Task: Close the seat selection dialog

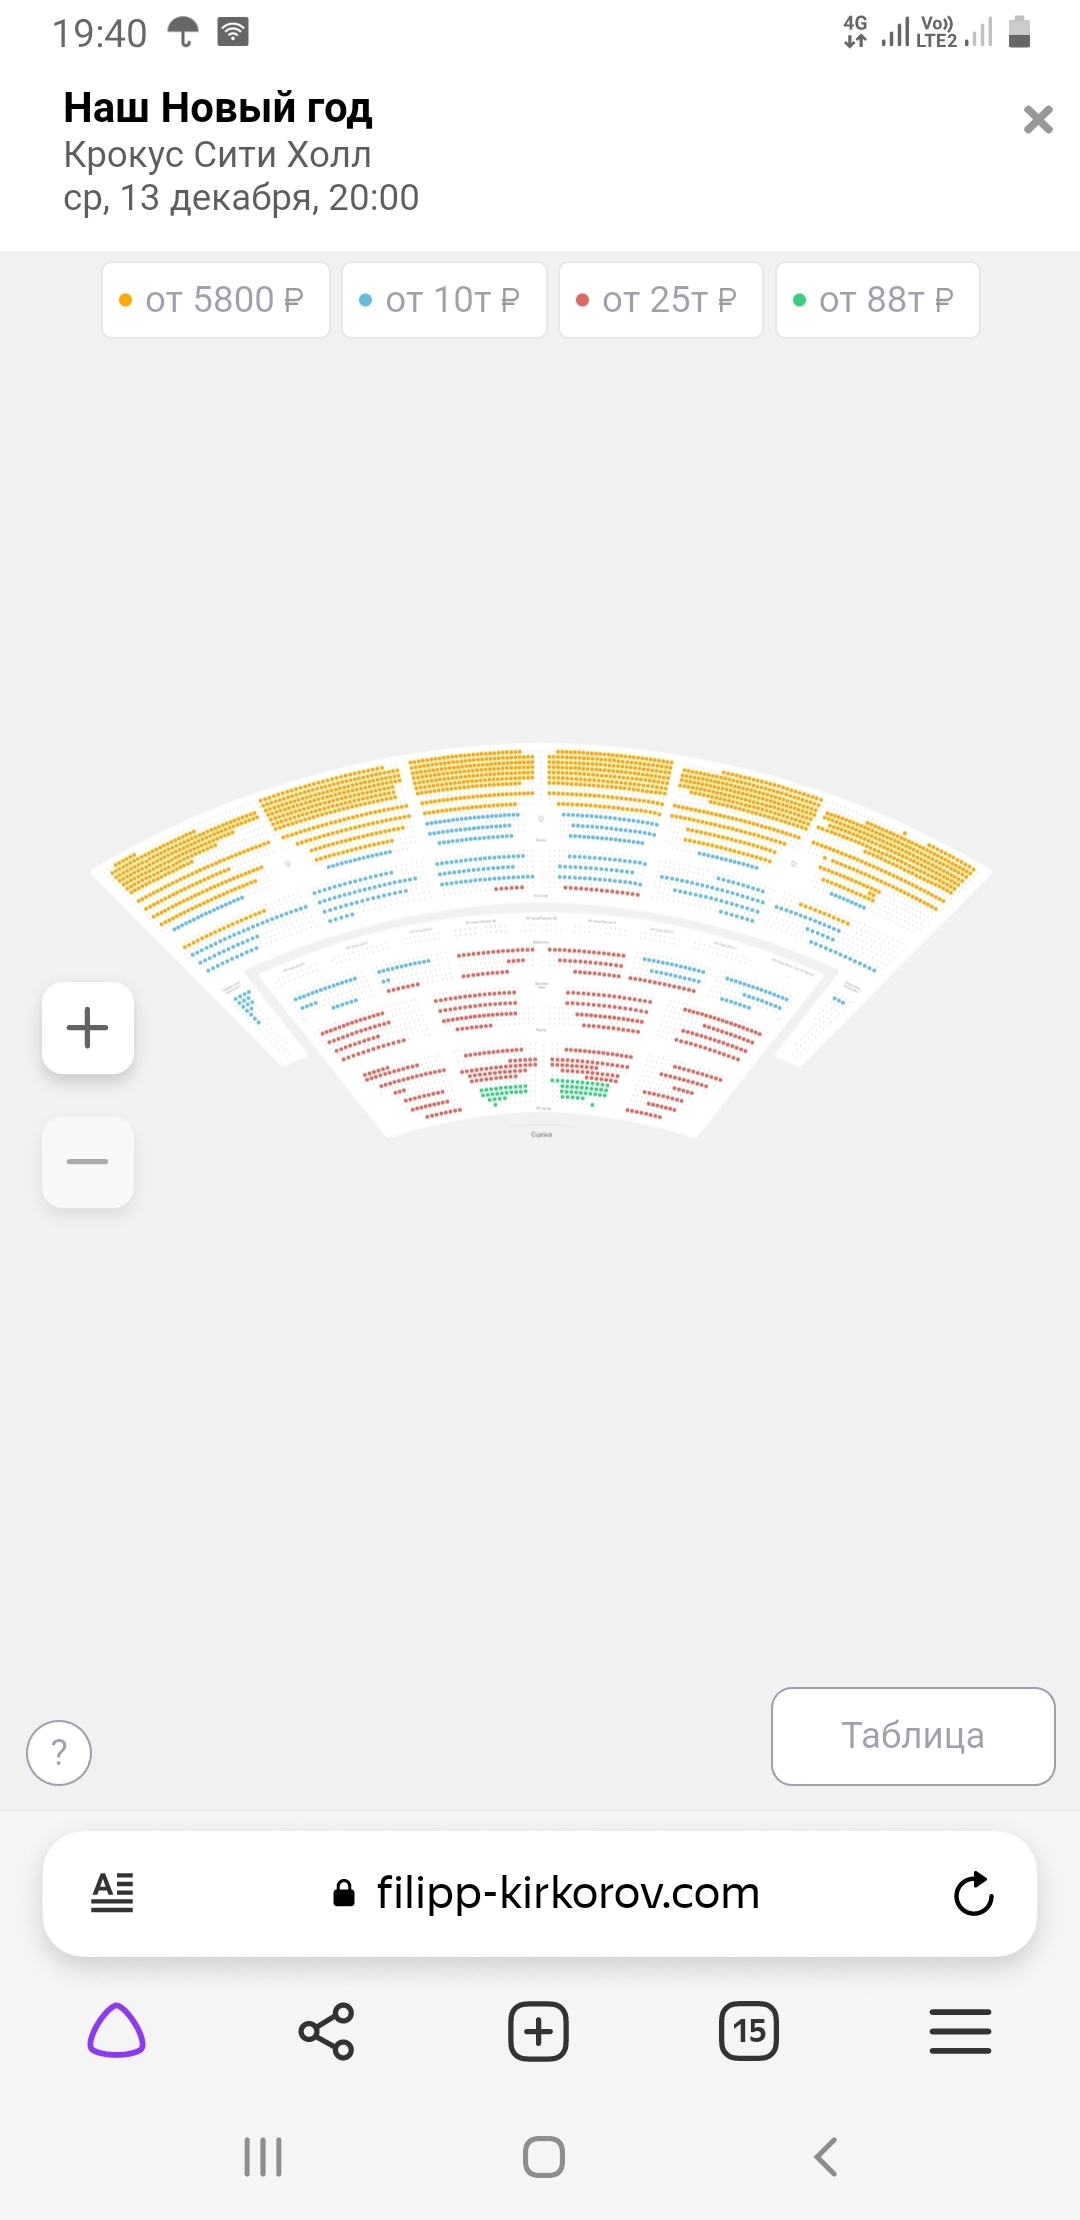Action: pos(1038,120)
